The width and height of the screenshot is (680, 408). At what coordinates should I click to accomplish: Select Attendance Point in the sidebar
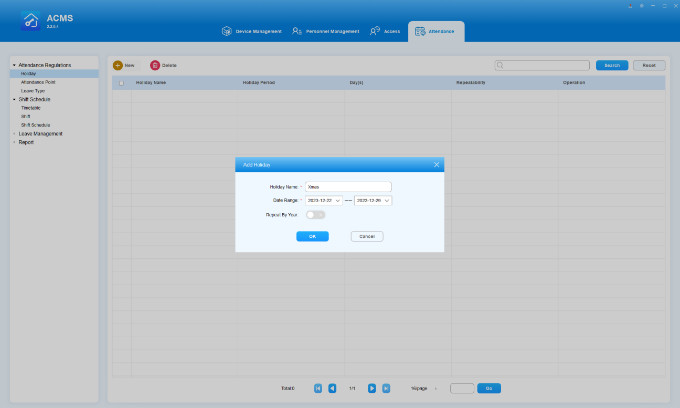pyautogui.click(x=38, y=82)
